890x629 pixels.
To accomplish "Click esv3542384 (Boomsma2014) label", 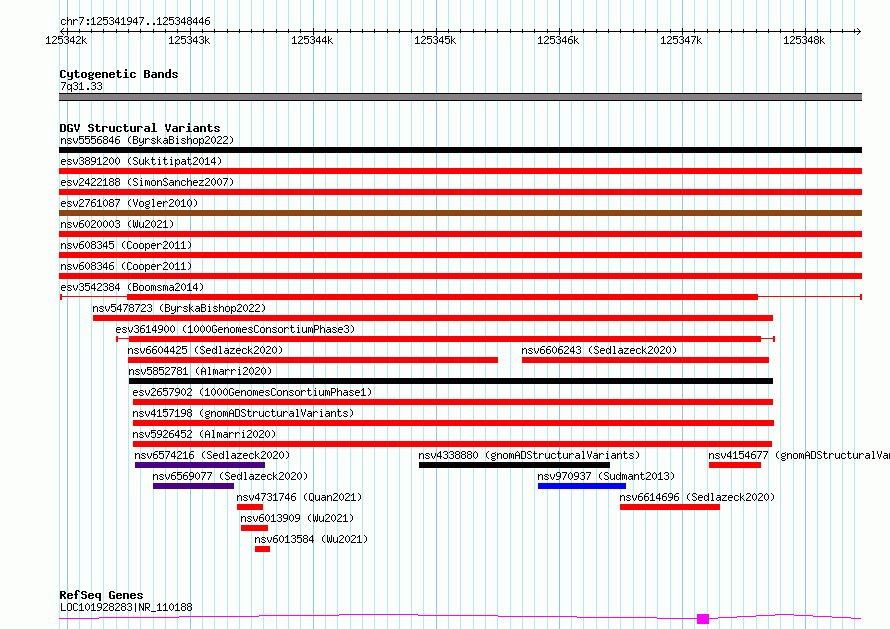I will (132, 287).
